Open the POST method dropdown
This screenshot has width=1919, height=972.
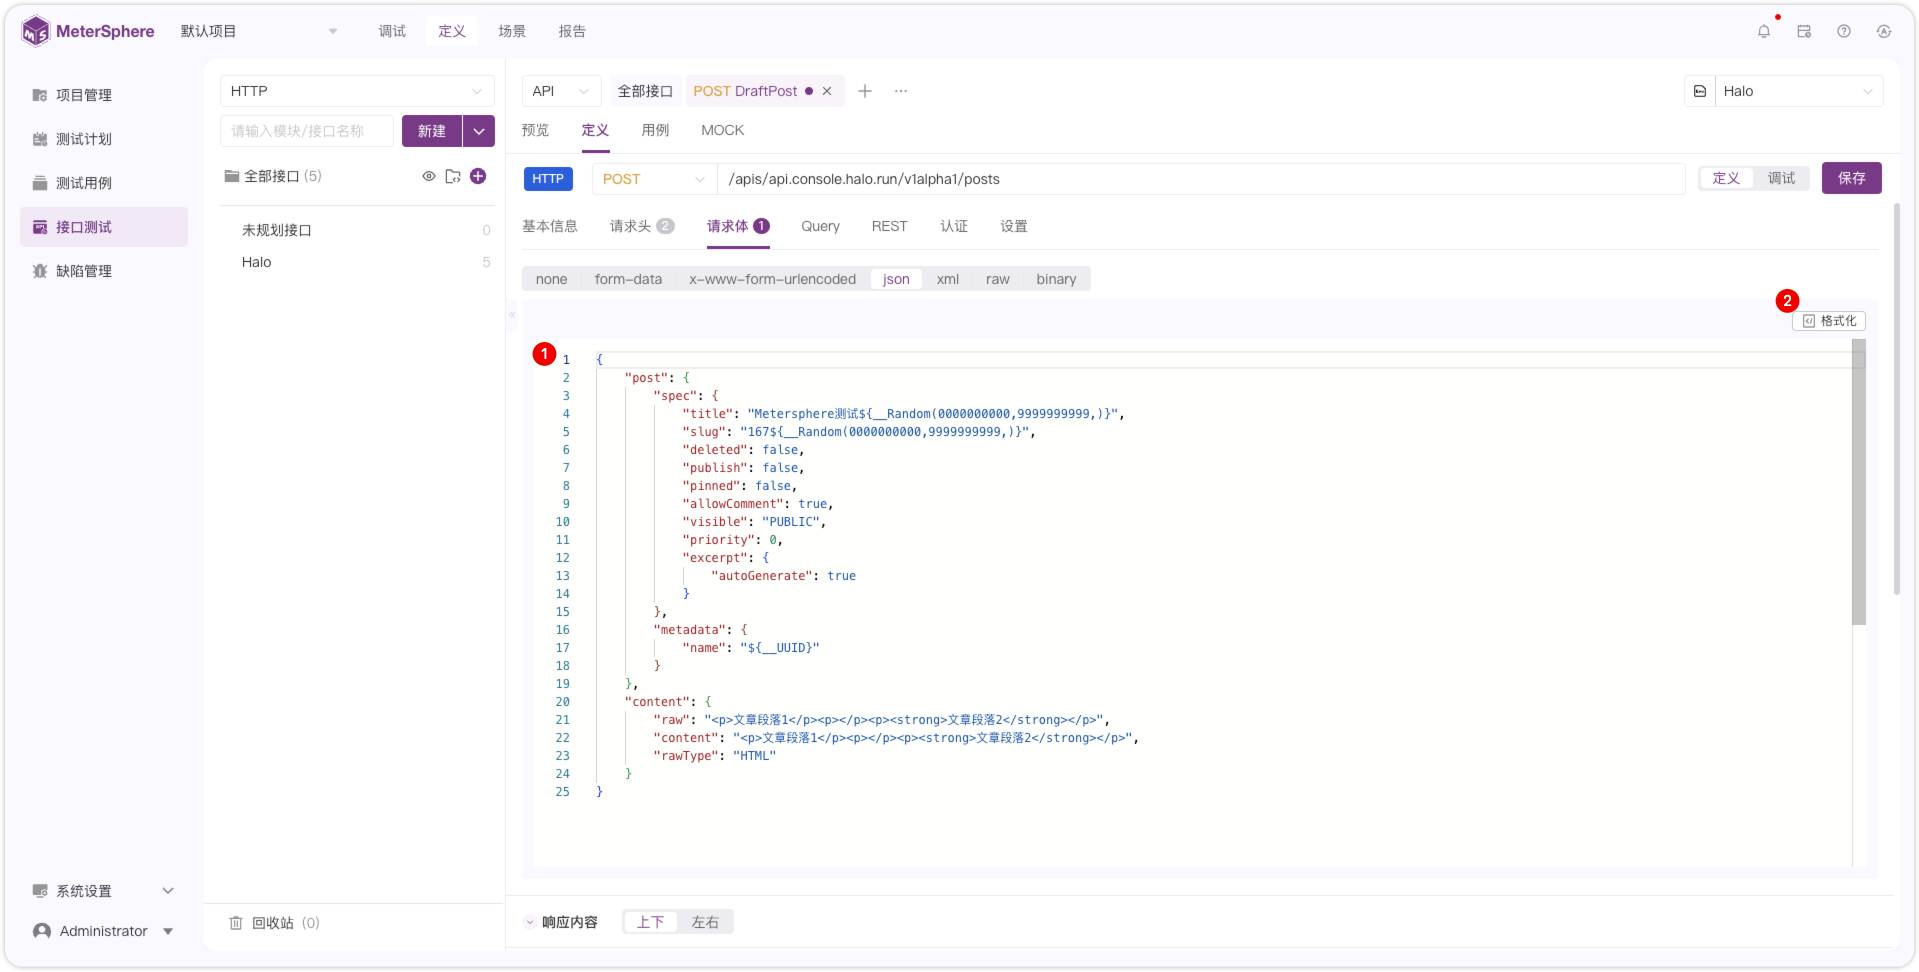654,179
